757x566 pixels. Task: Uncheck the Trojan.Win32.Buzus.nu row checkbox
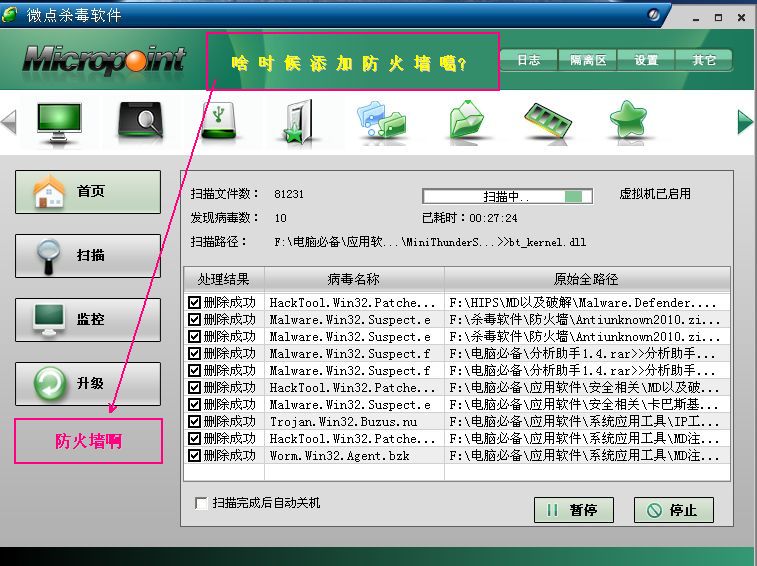coord(194,422)
